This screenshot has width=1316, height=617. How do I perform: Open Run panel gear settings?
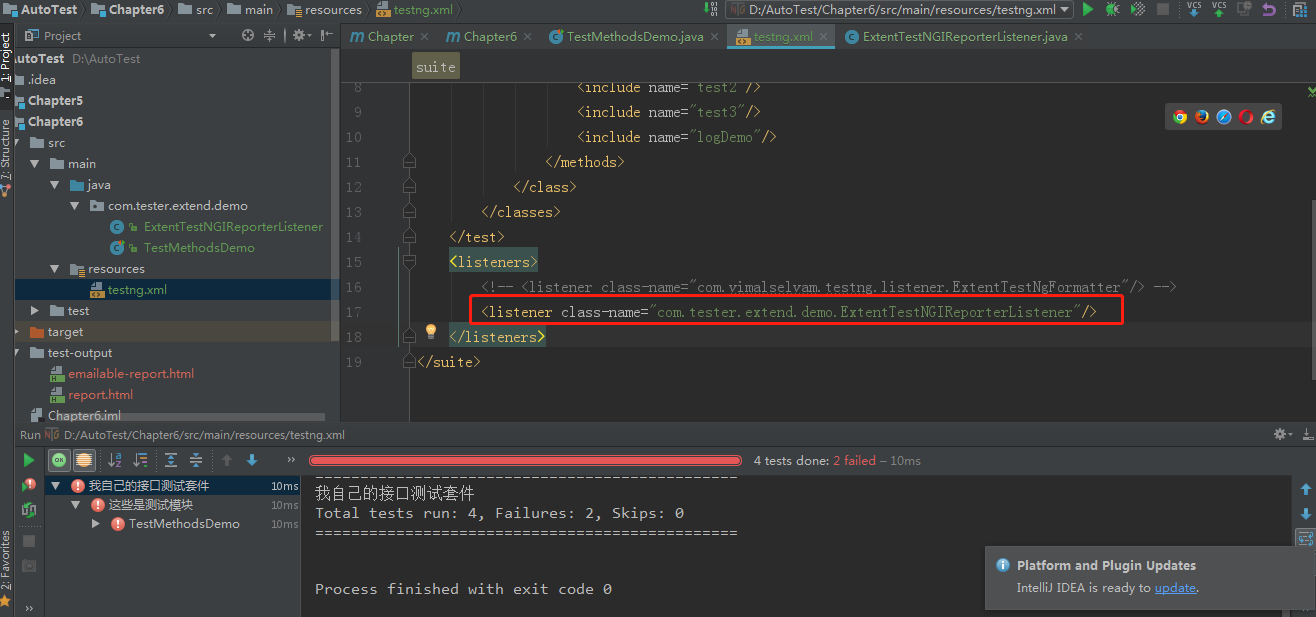(1282, 434)
